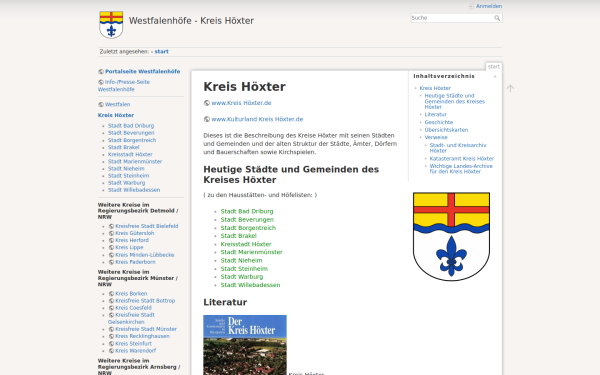
Task: Click the Kreis Höxter sidebar heading link
Action: click(x=116, y=115)
